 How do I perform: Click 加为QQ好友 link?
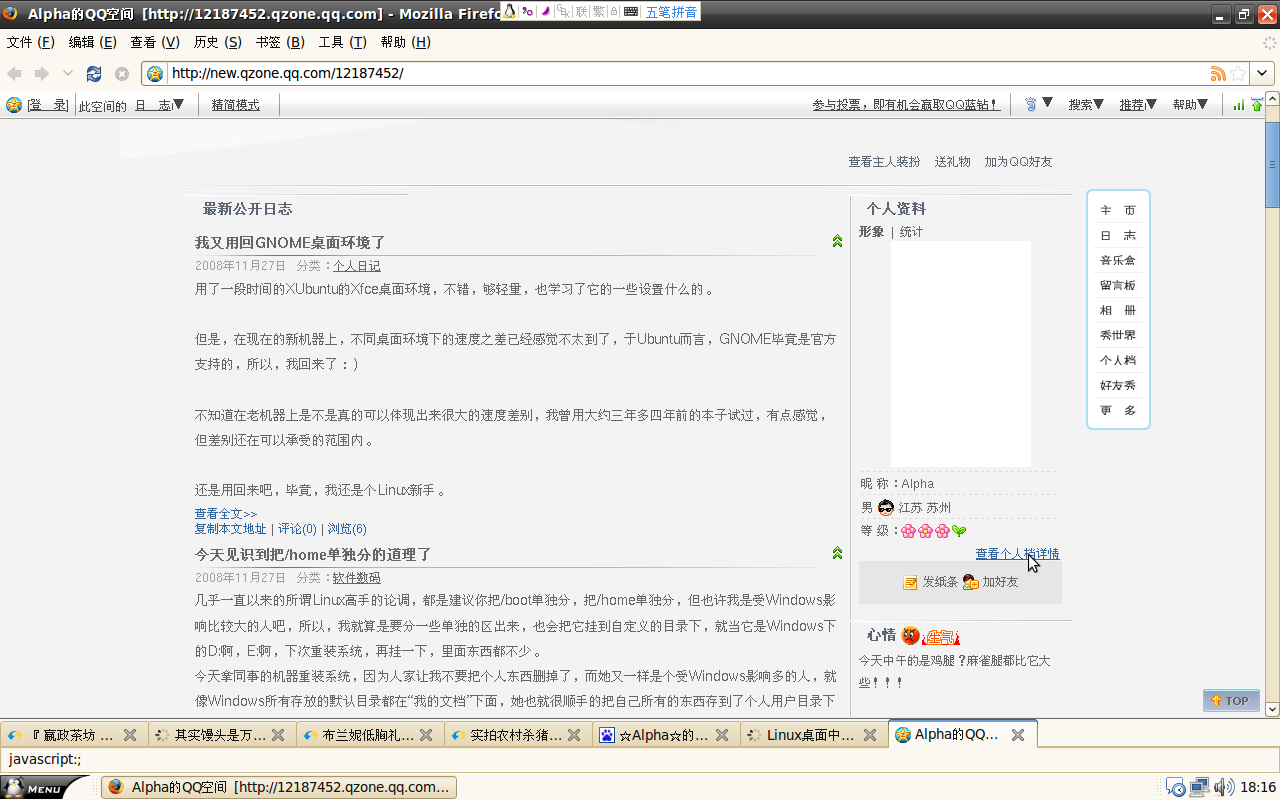(x=1018, y=161)
